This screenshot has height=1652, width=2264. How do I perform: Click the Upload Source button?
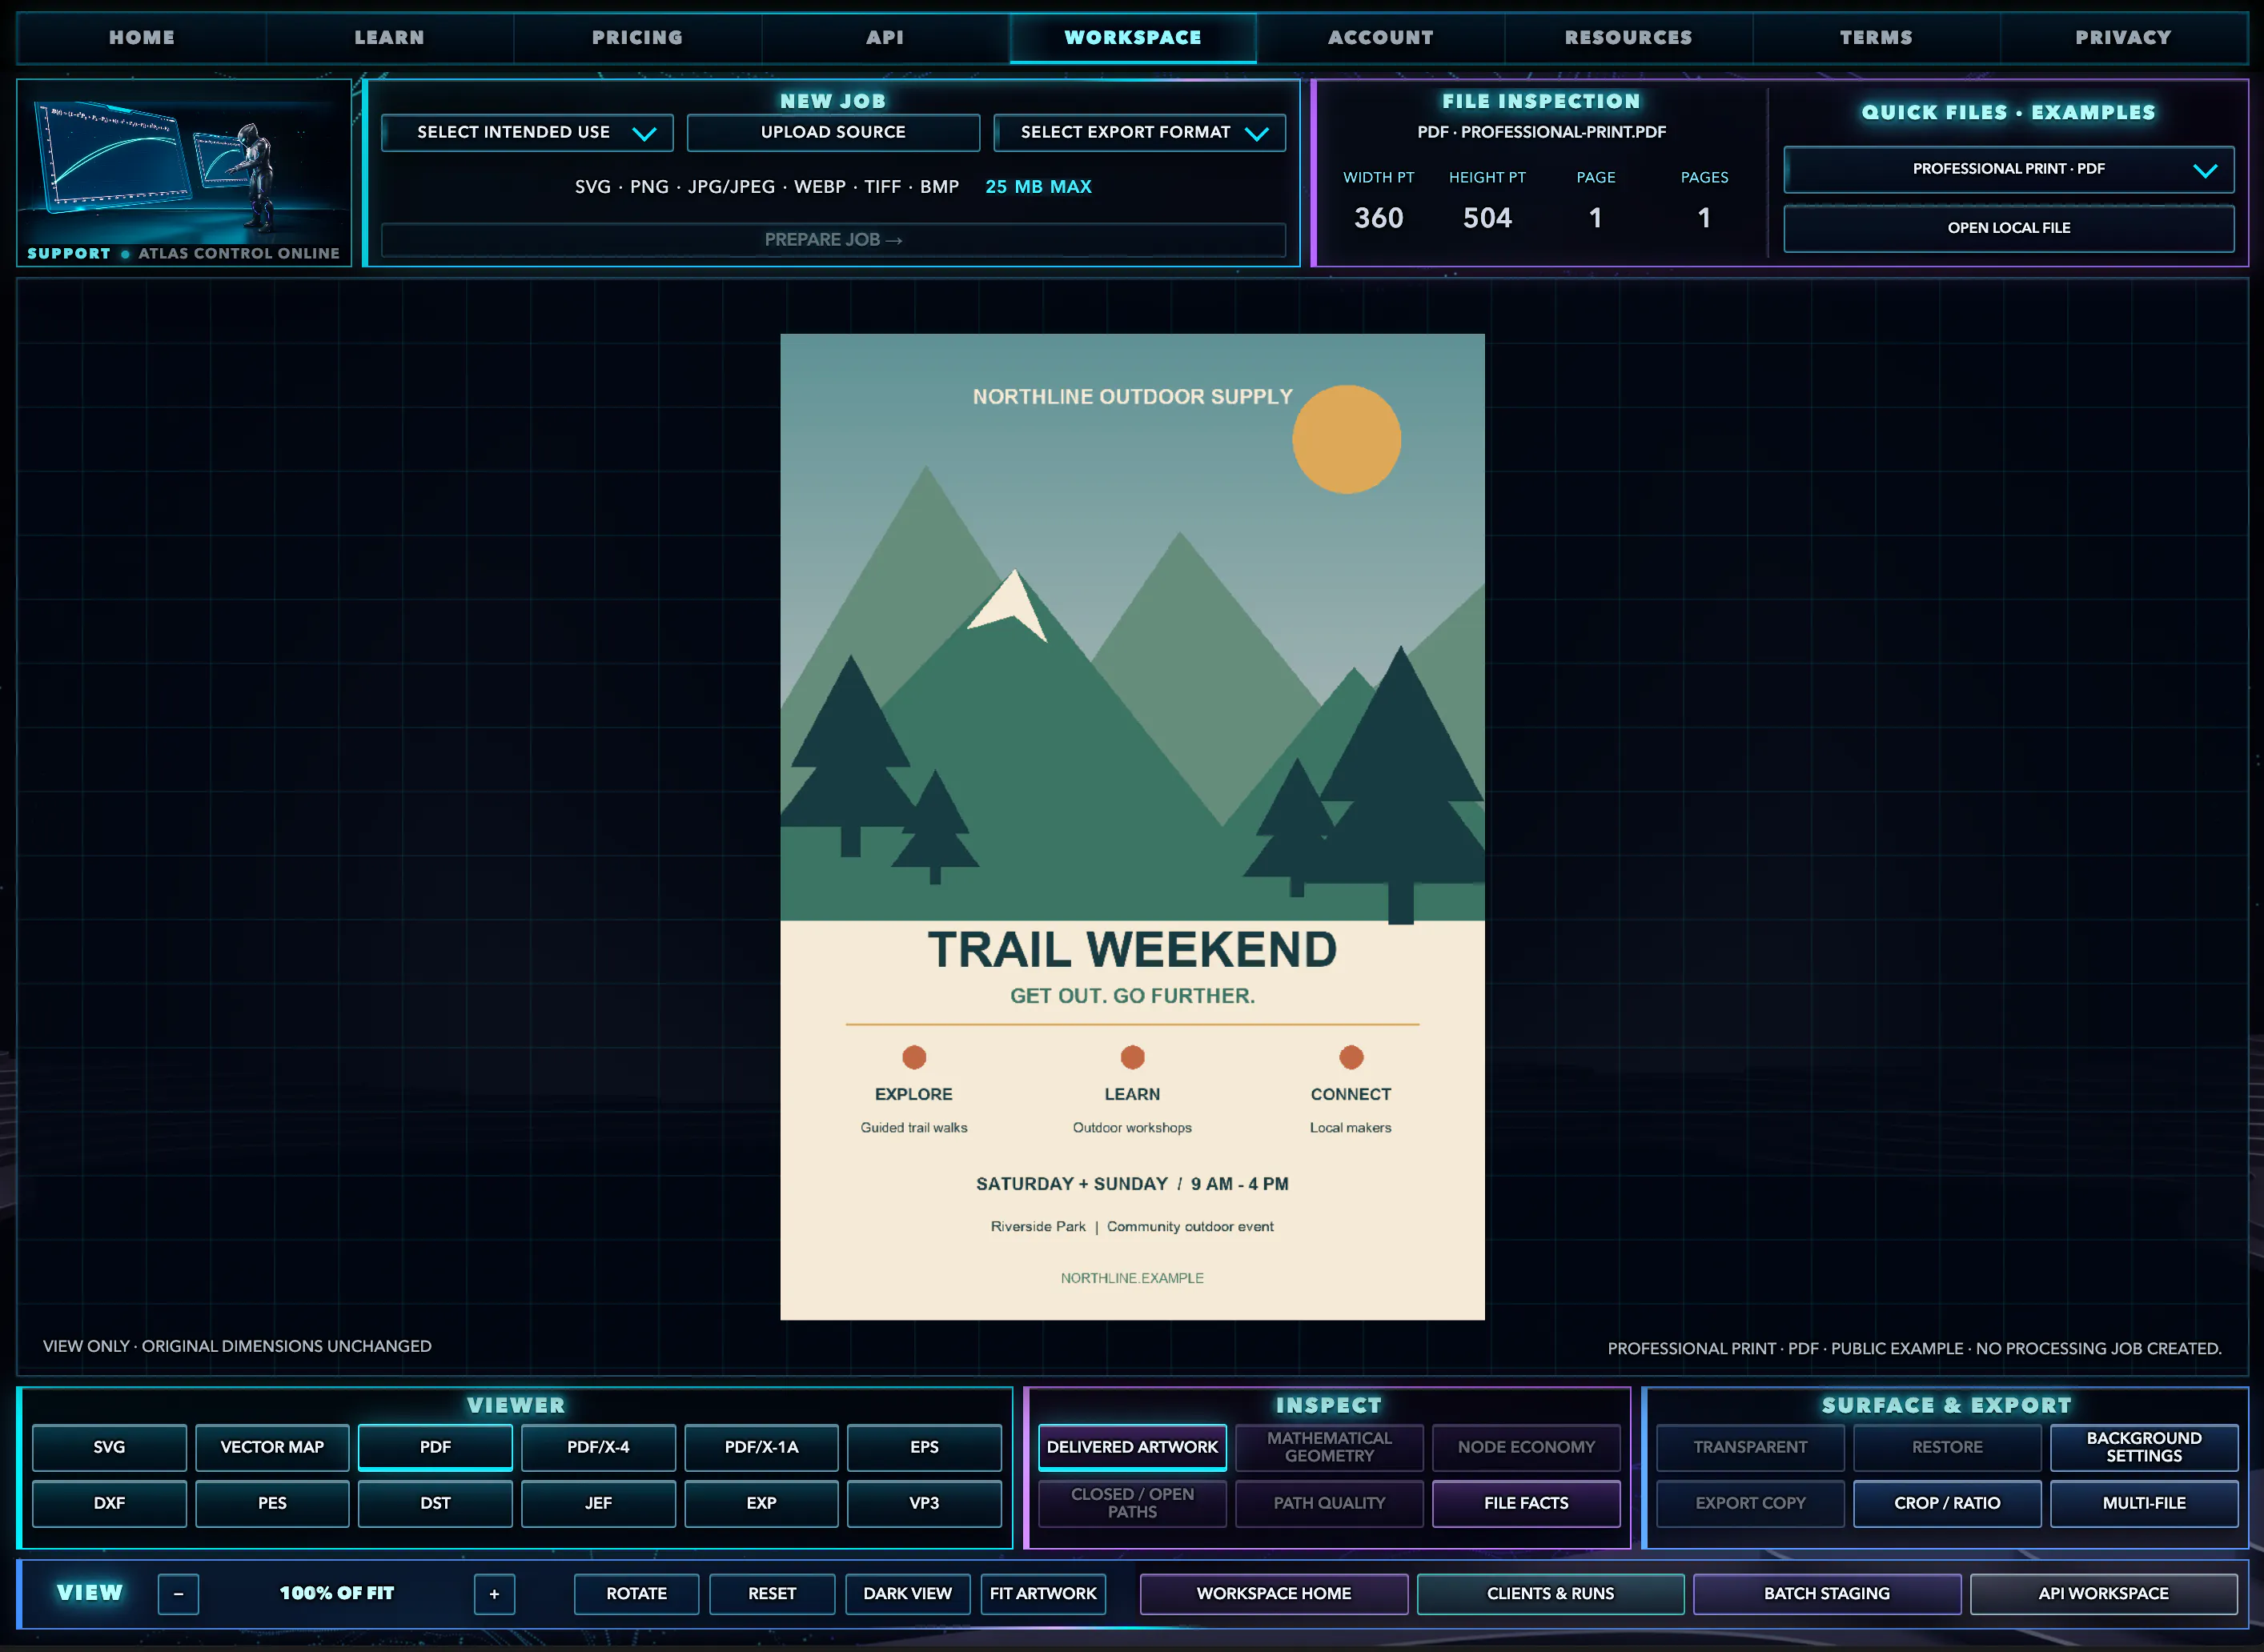pos(833,132)
